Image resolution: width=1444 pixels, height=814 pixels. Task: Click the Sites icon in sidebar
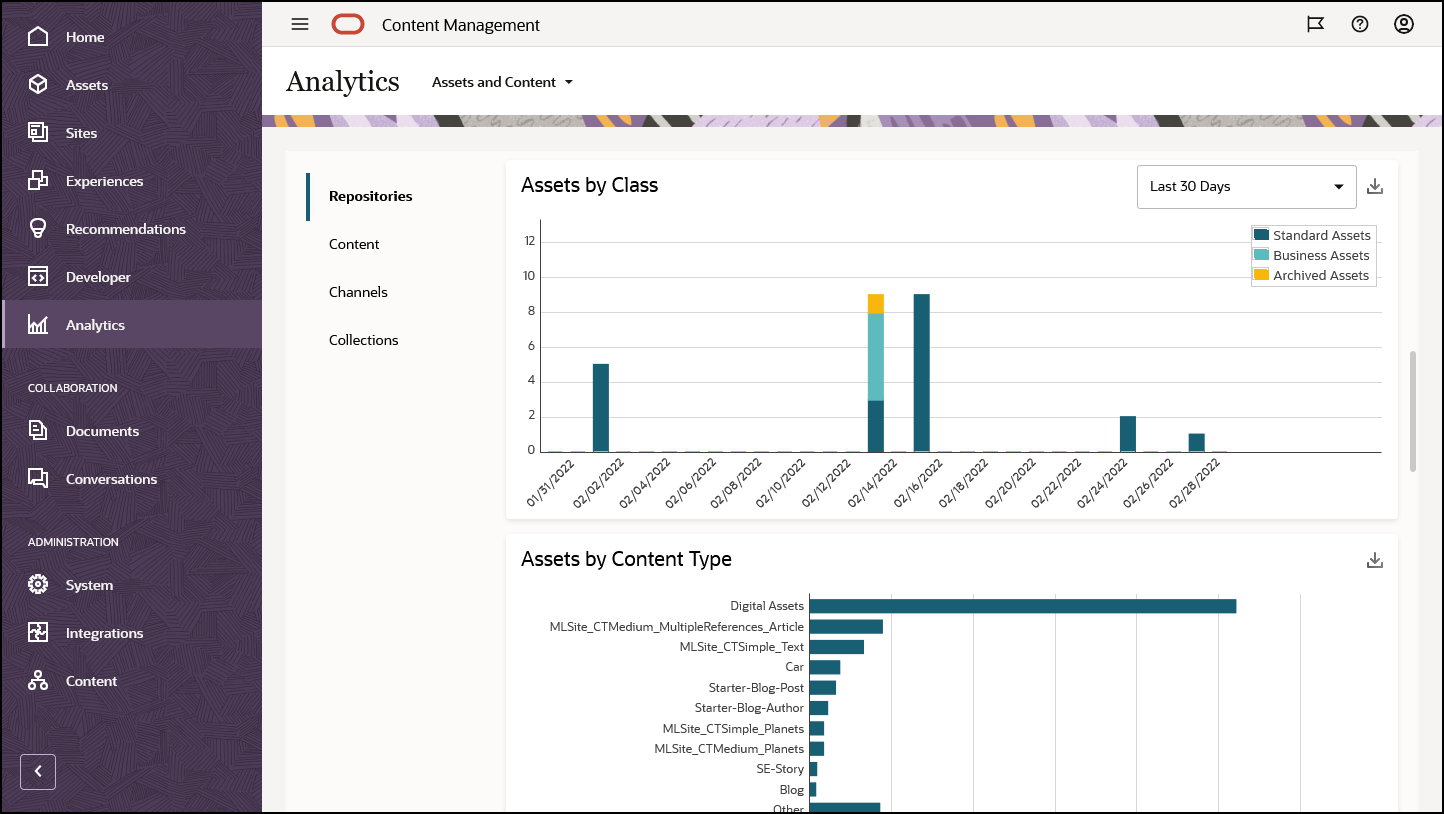[38, 133]
